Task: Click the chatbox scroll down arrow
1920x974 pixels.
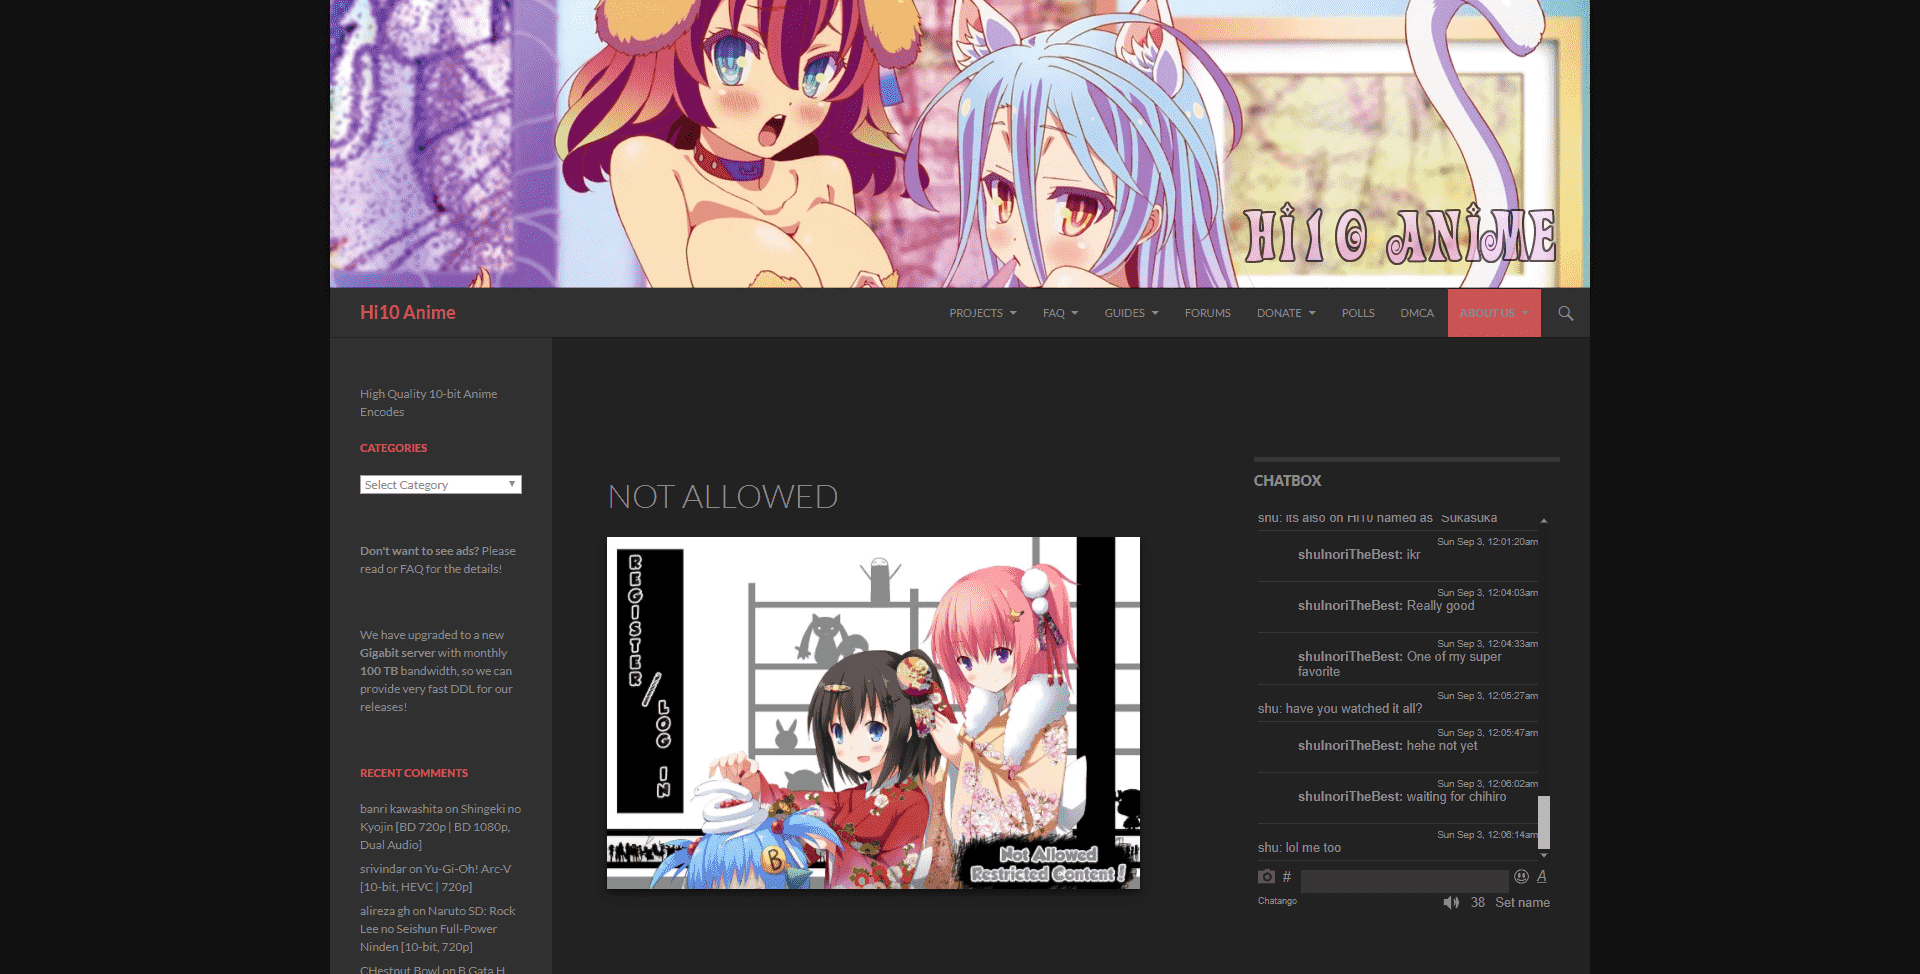Action: click(1544, 855)
